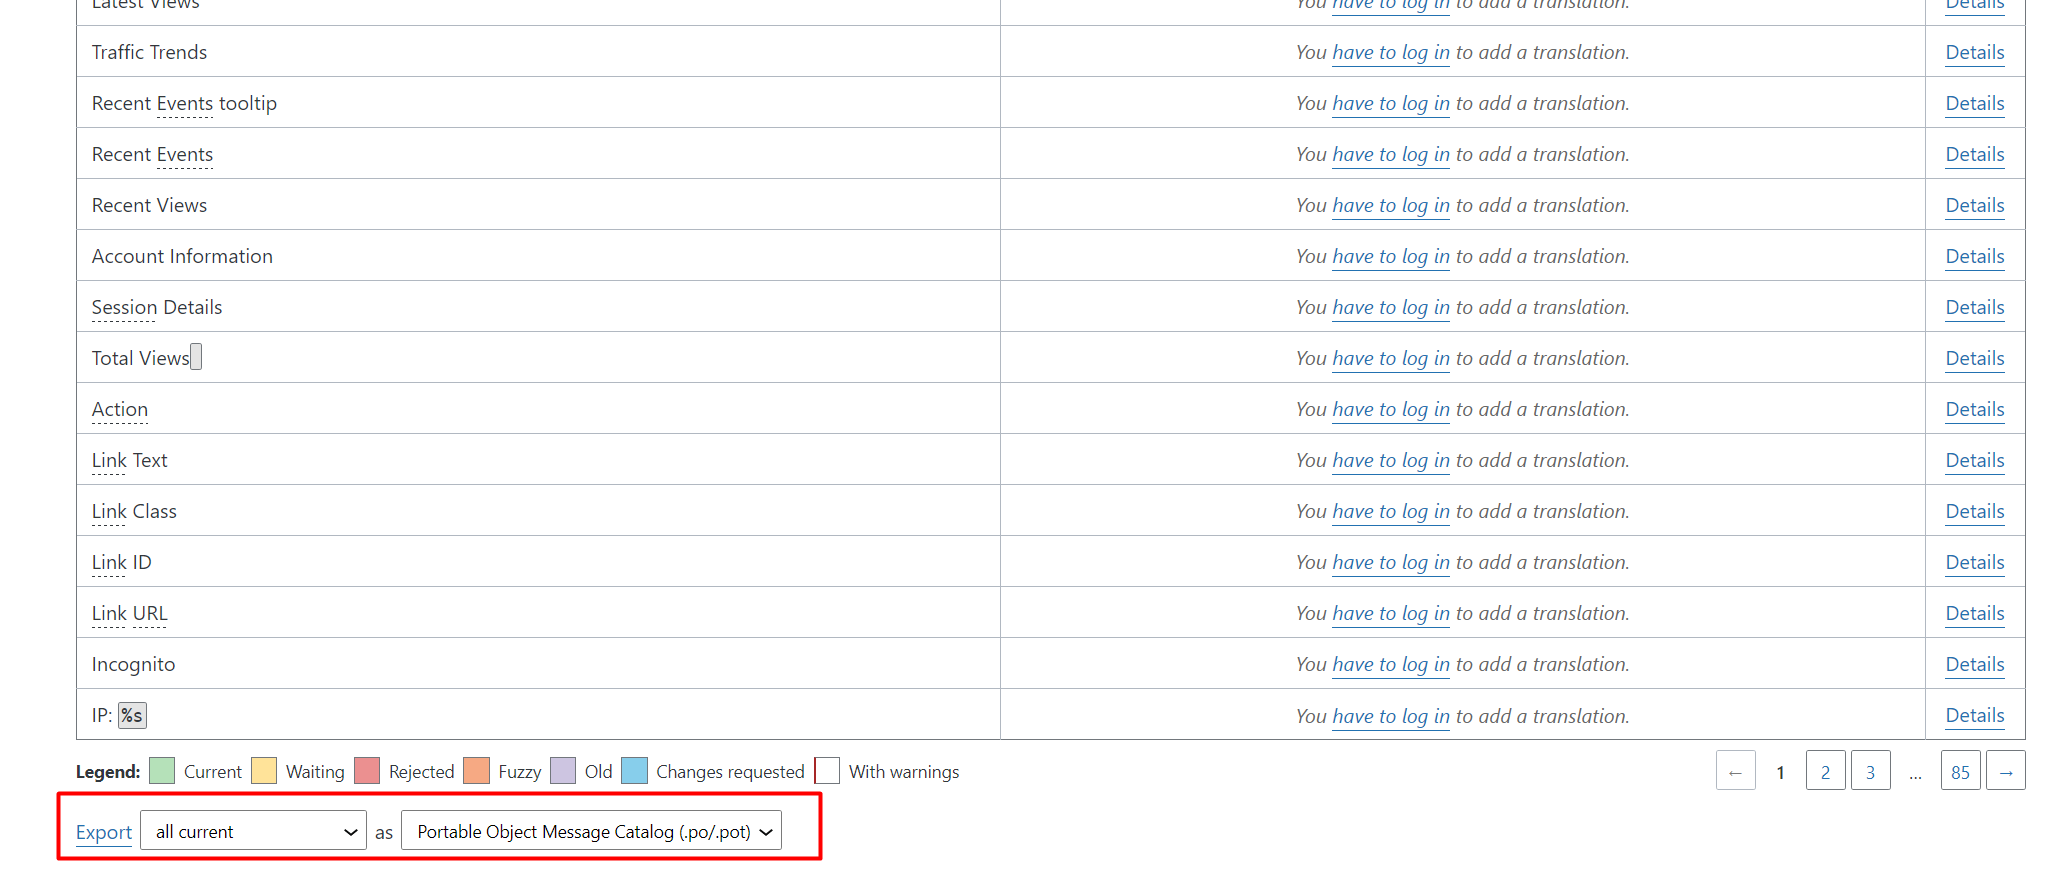Screen dimensions: 2059x870
Task: Open Details for Recent Views row
Action: [1974, 205]
